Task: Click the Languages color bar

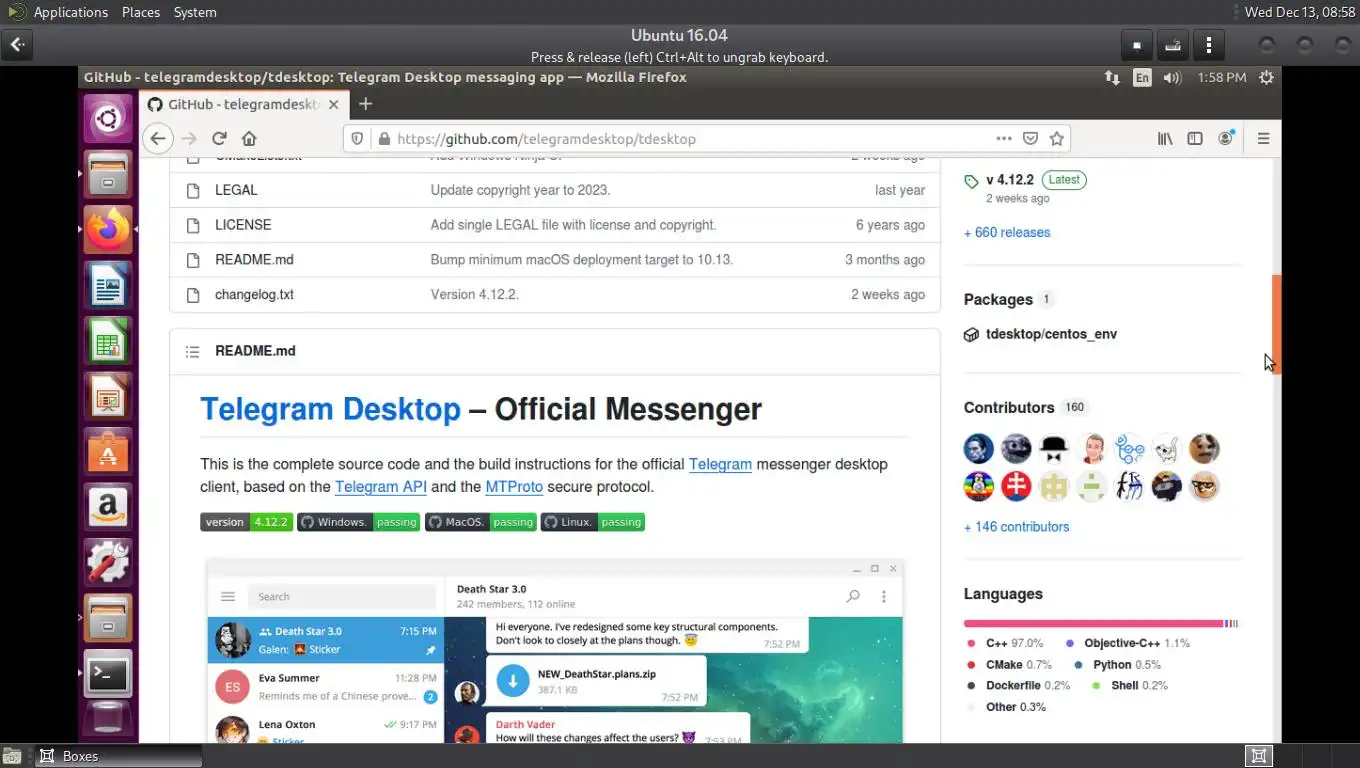Action: coord(1101,624)
